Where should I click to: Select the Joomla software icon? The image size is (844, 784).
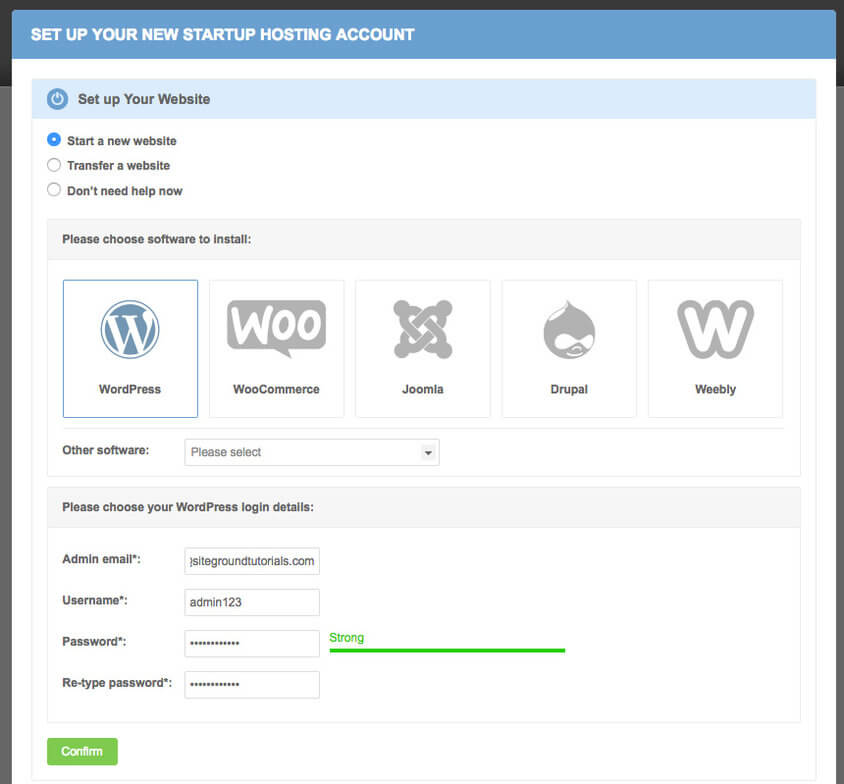point(422,348)
